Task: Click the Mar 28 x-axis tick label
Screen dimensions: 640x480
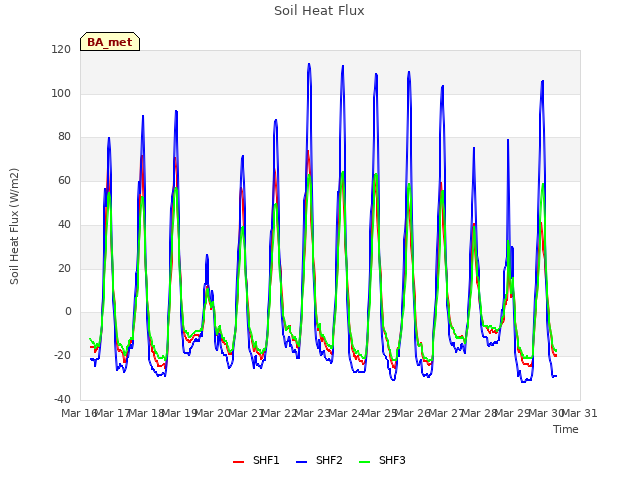Action: coord(480,413)
